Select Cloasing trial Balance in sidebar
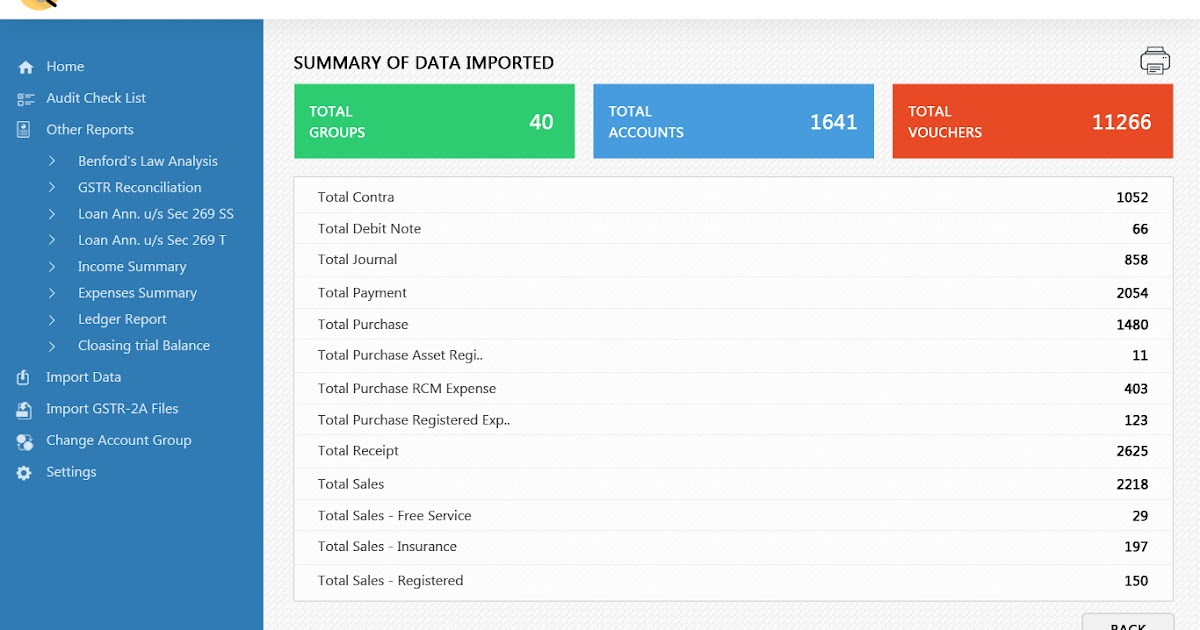The image size is (1200, 630). (144, 345)
